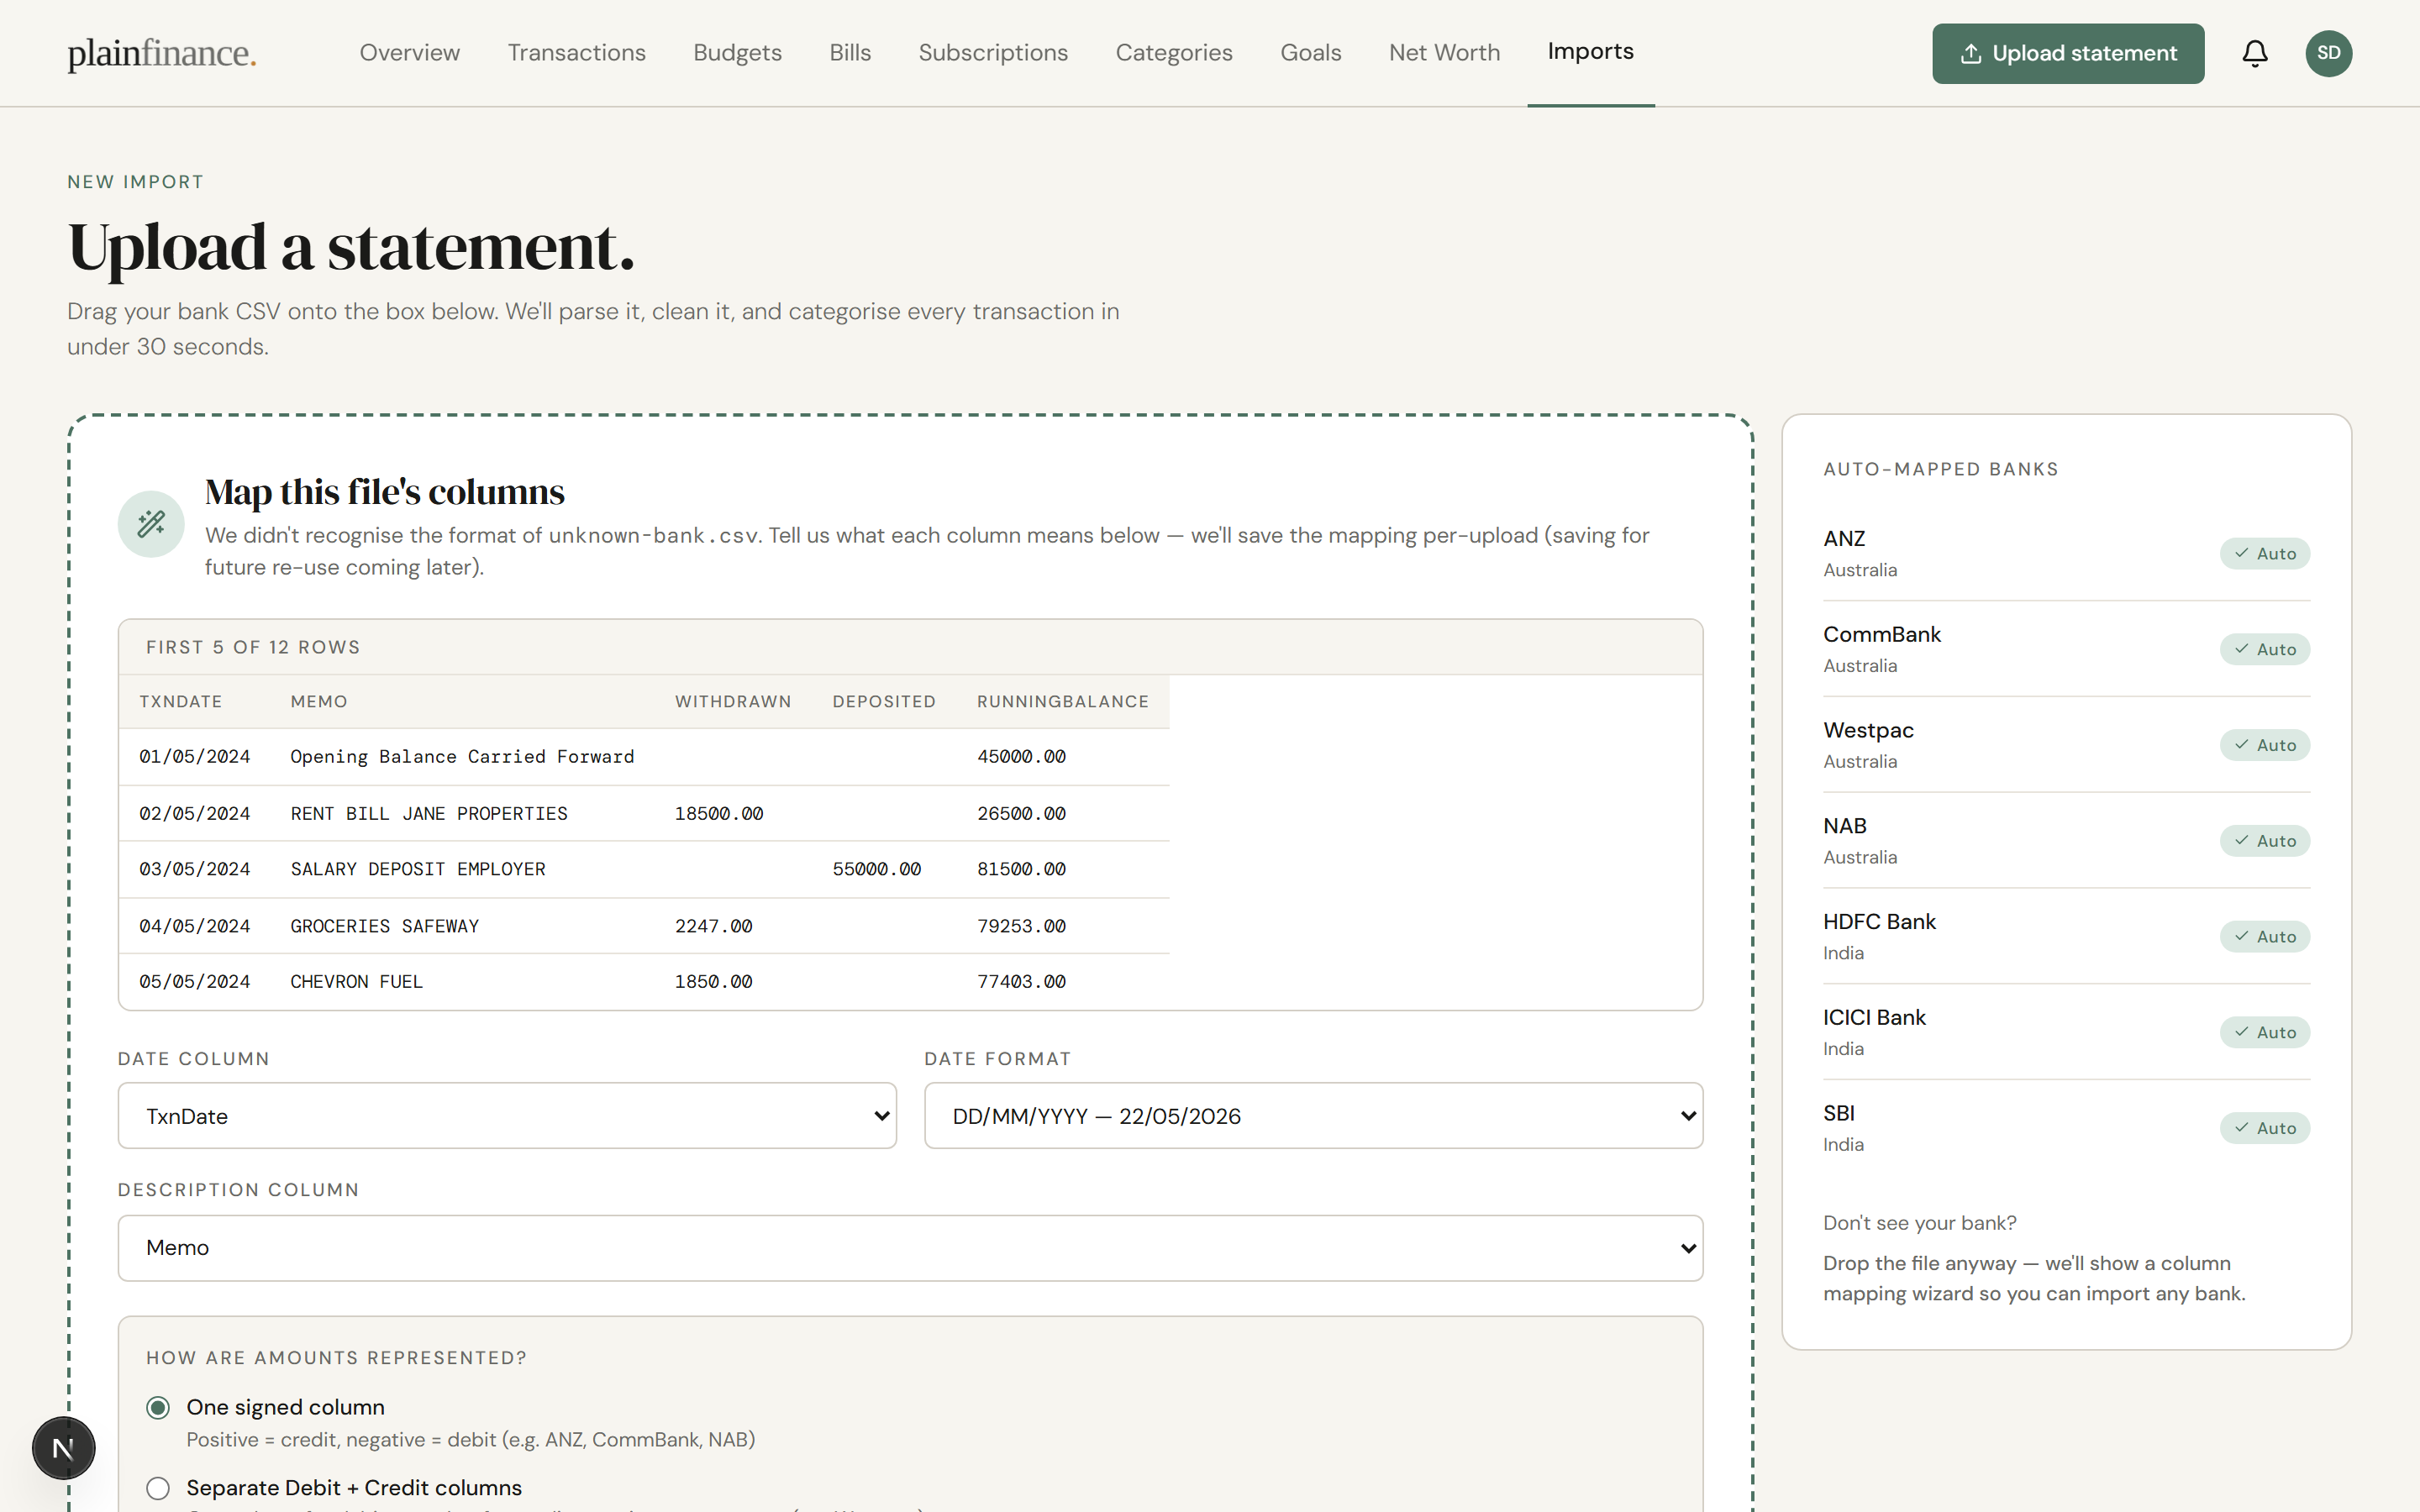The height and width of the screenshot is (1512, 2420).
Task: Go to the Overview tab
Action: [x=410, y=53]
